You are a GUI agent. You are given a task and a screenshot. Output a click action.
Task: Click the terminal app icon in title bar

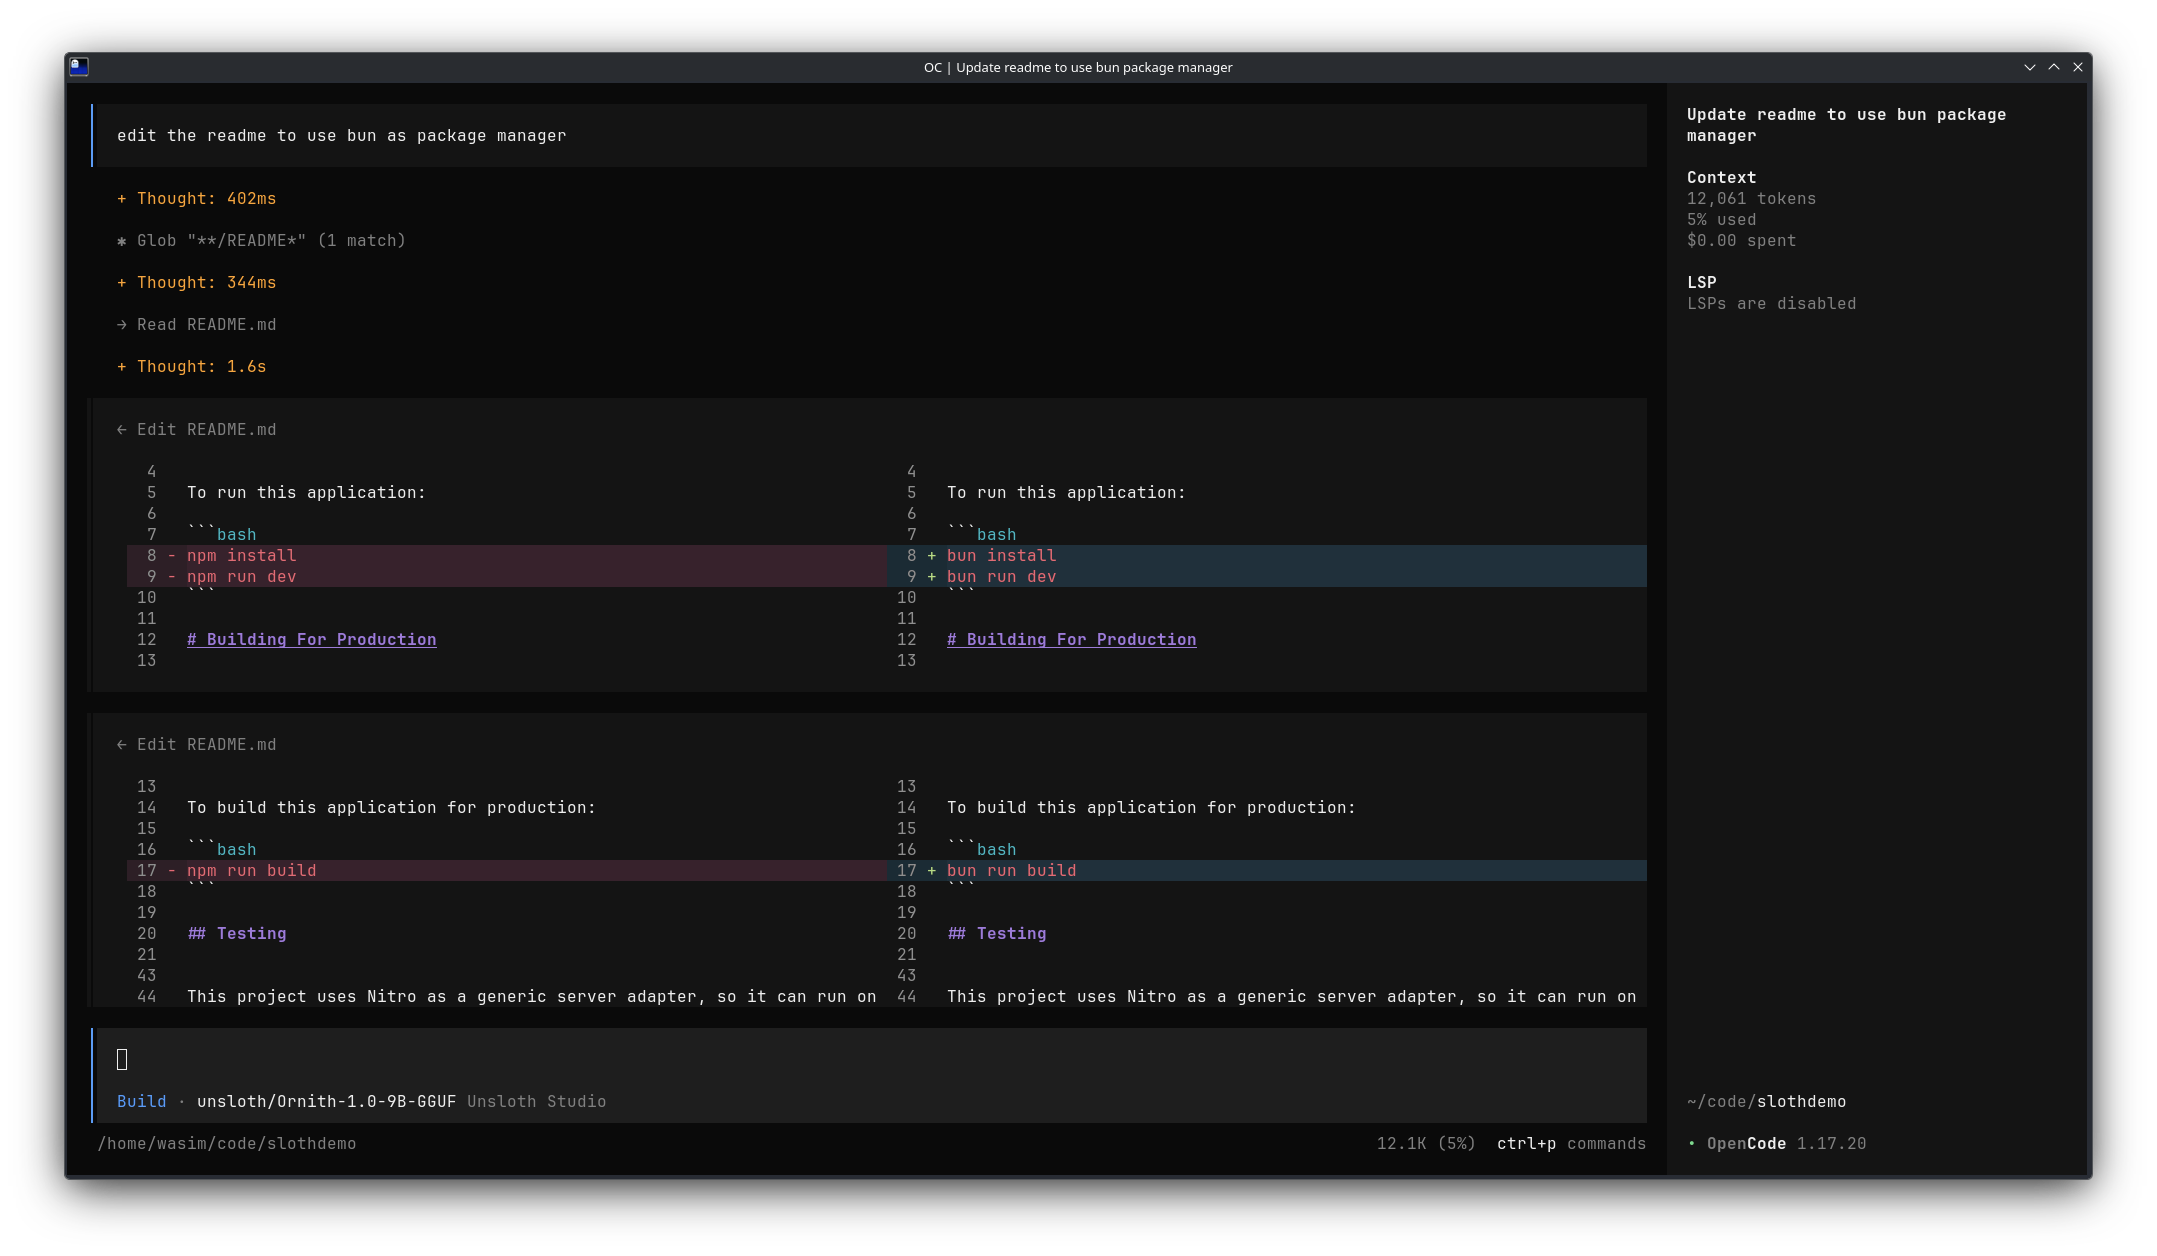point(79,67)
